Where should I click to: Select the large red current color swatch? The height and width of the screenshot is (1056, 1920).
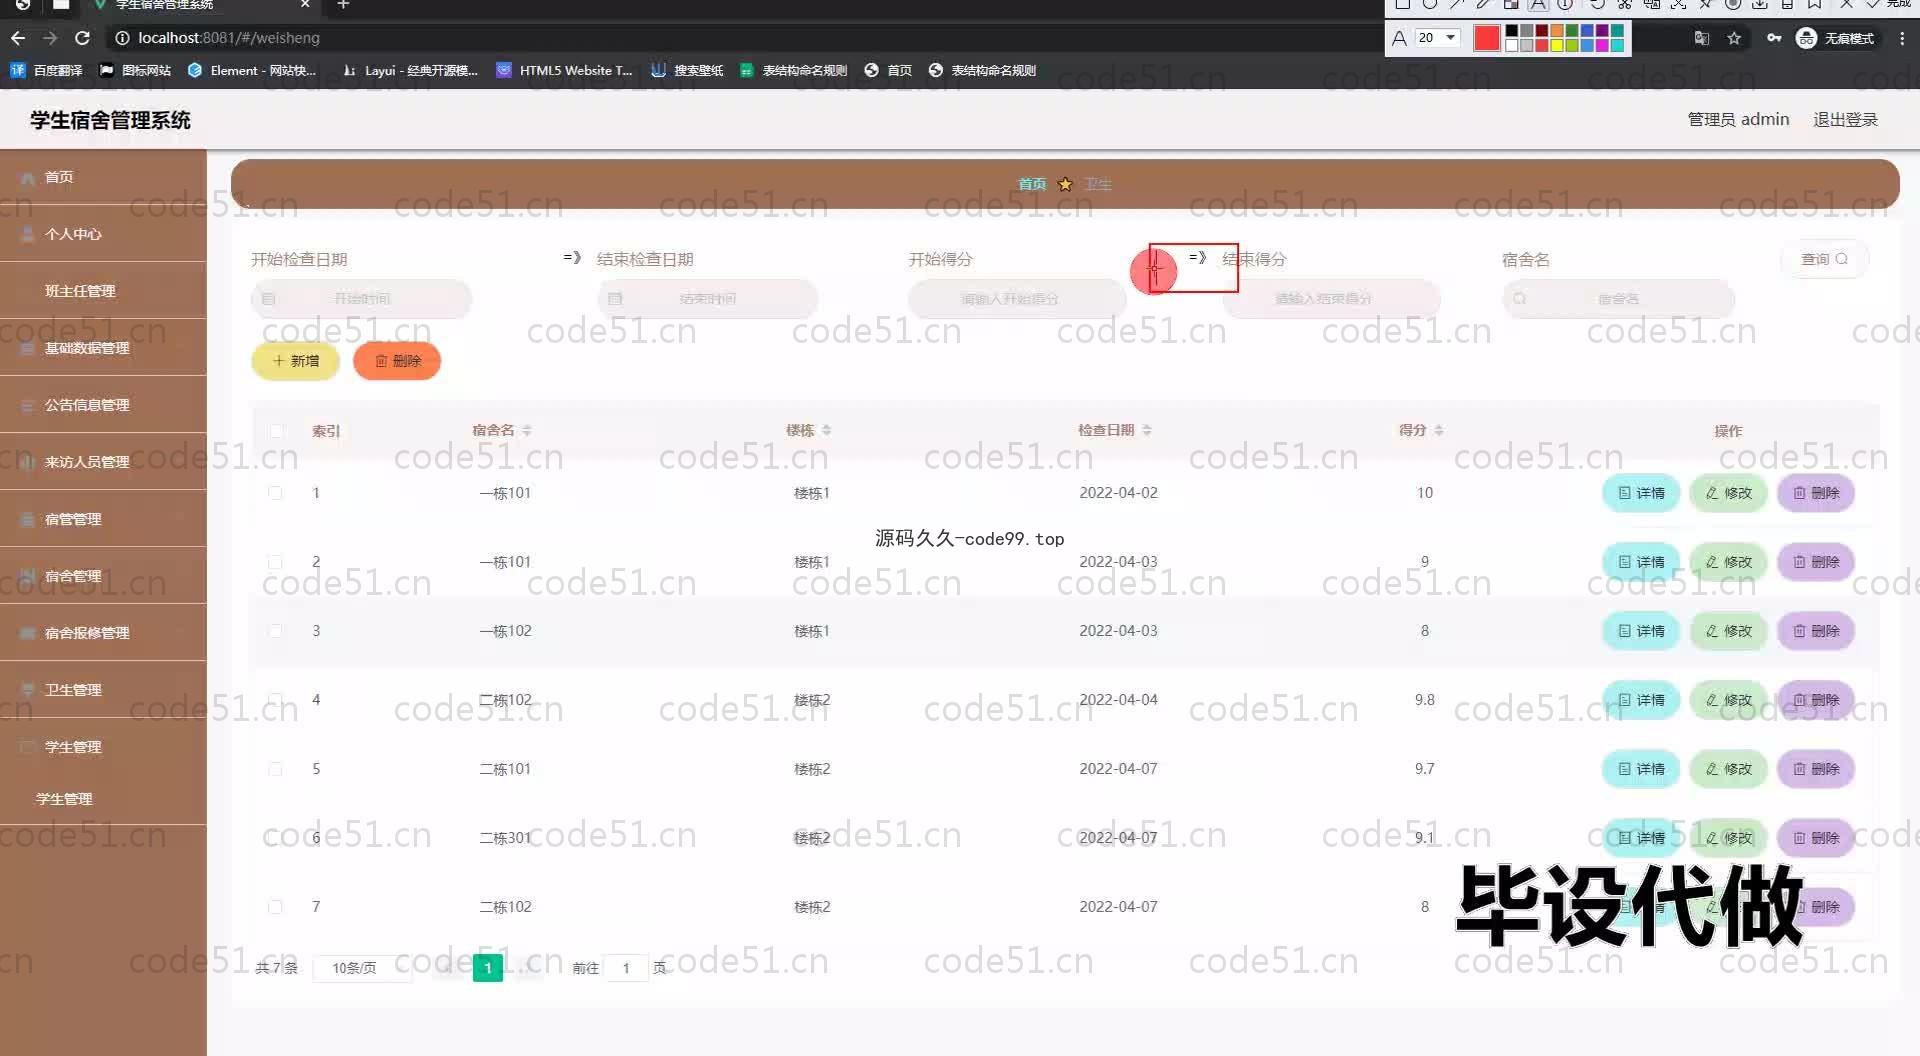[x=1486, y=38]
